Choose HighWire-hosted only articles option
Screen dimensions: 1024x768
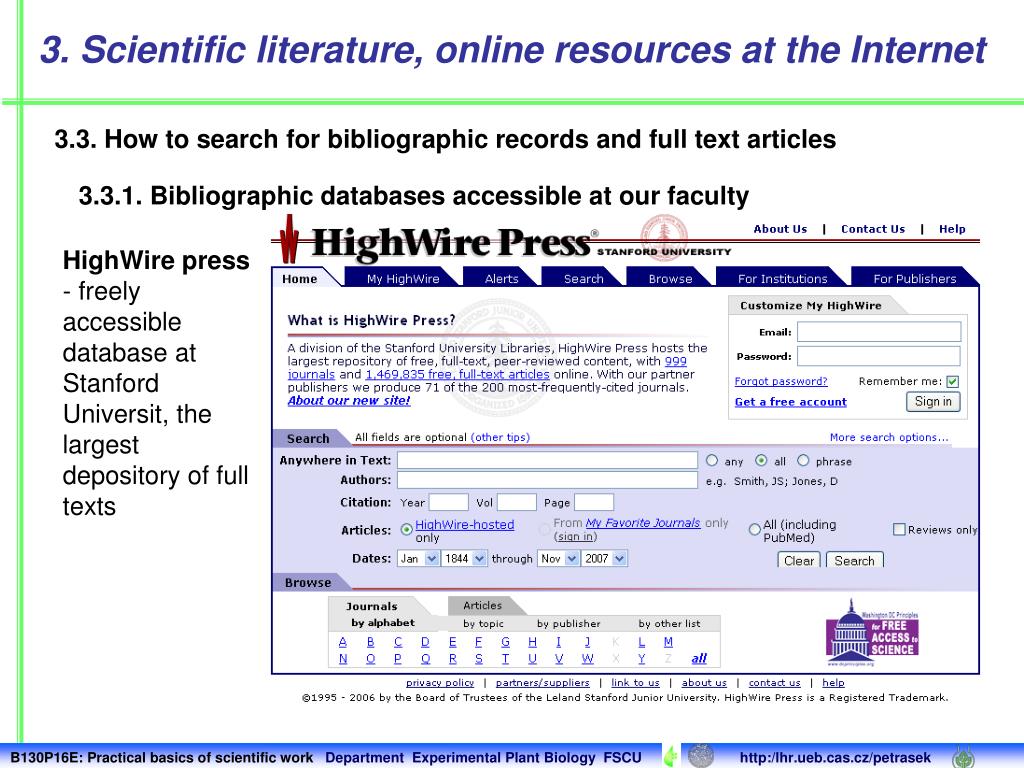pos(406,530)
